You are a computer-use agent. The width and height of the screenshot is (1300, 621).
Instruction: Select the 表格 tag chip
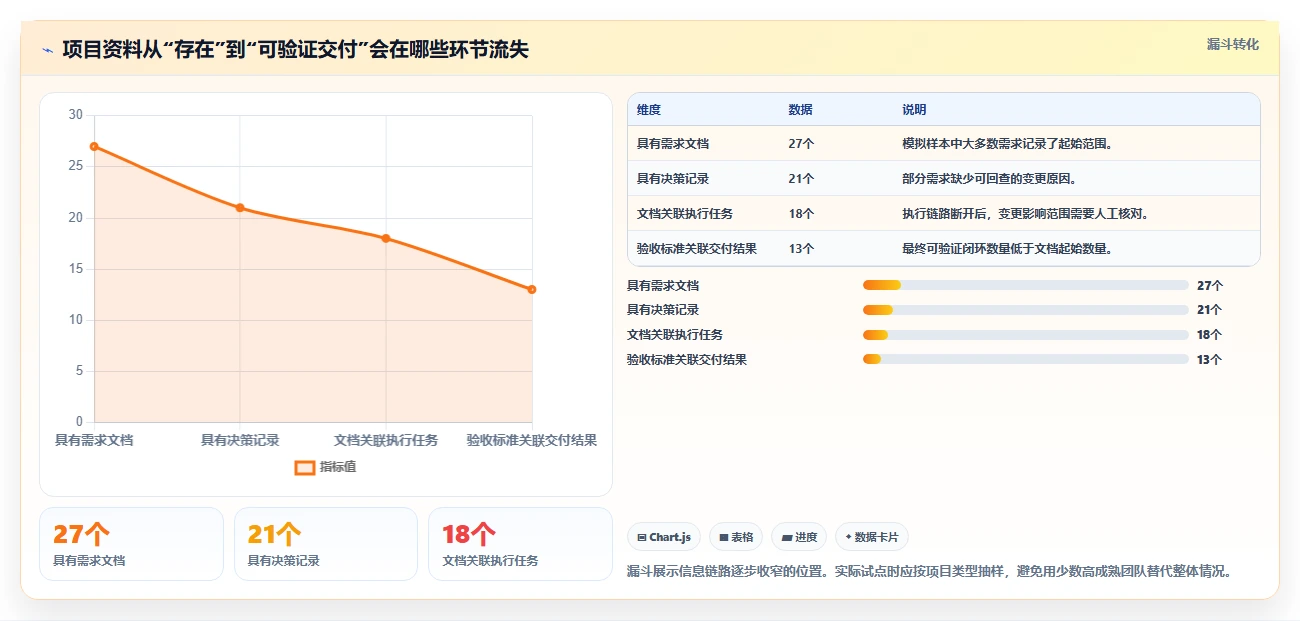click(736, 537)
